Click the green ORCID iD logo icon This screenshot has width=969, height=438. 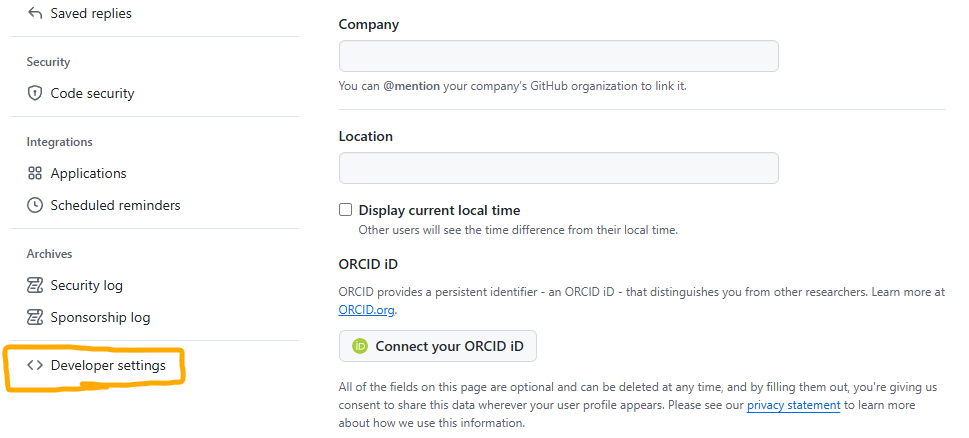(x=360, y=346)
